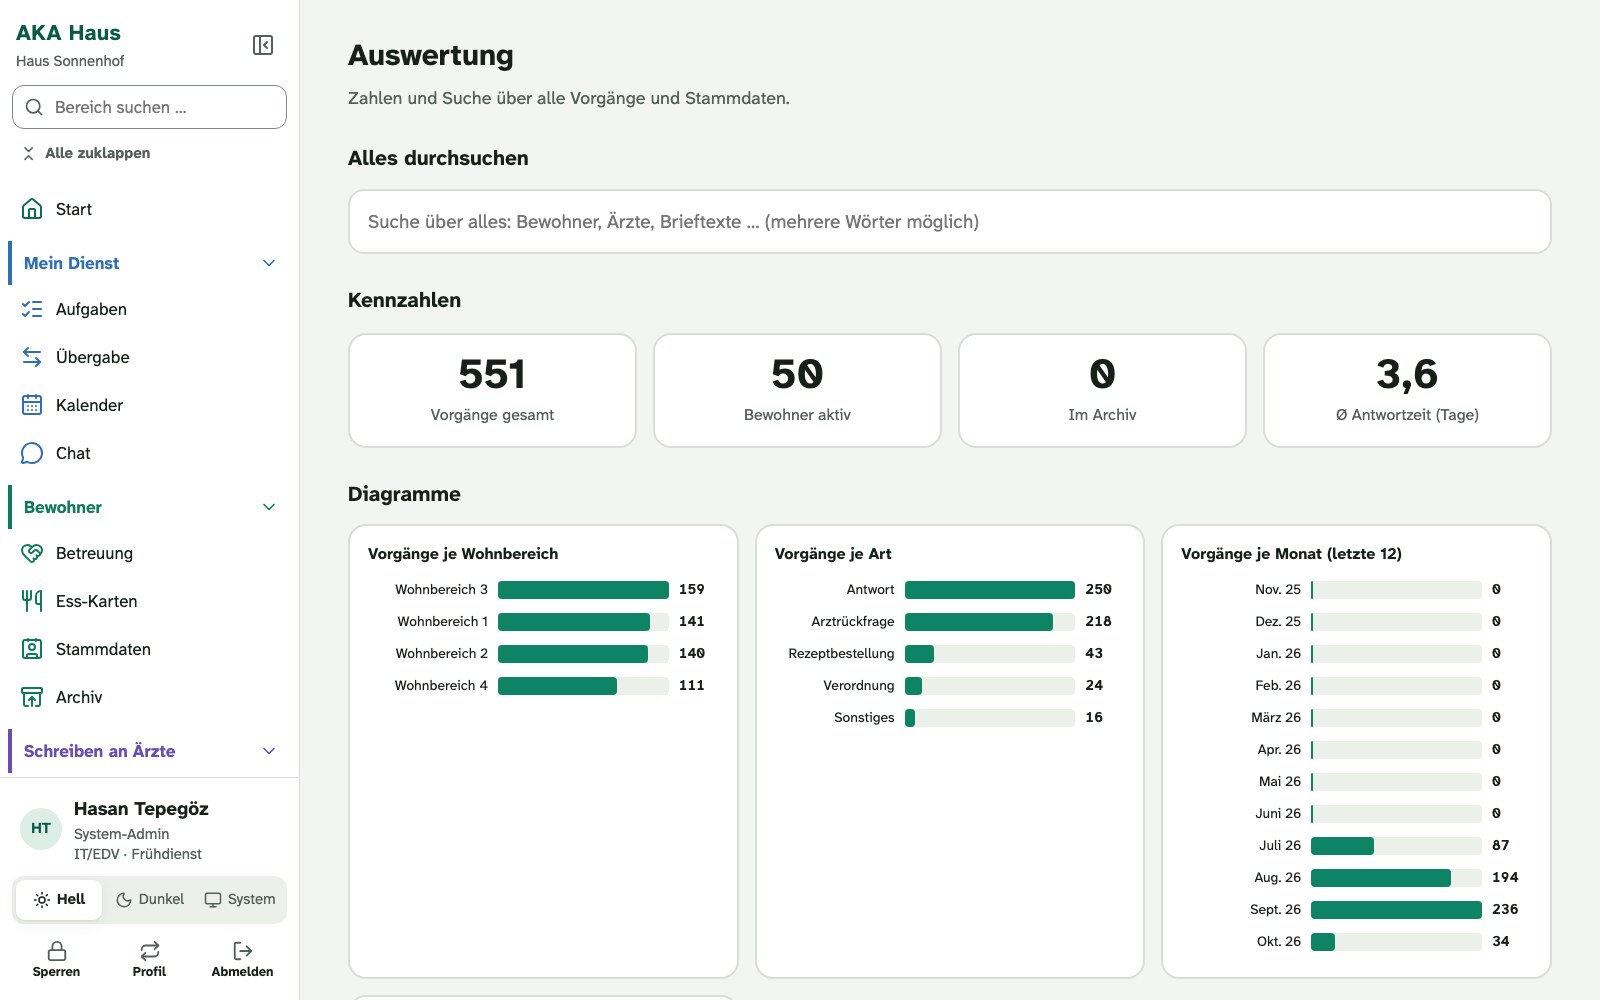Click the Wohnbereich 1 value 141
Image resolution: width=1600 pixels, height=1000 pixels.
point(691,621)
